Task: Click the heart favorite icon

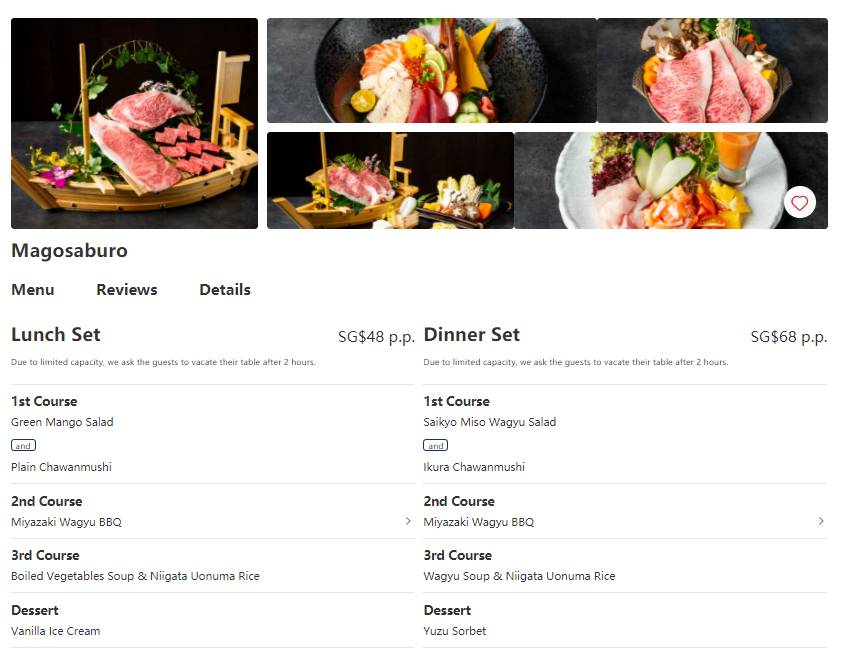Action: point(799,203)
